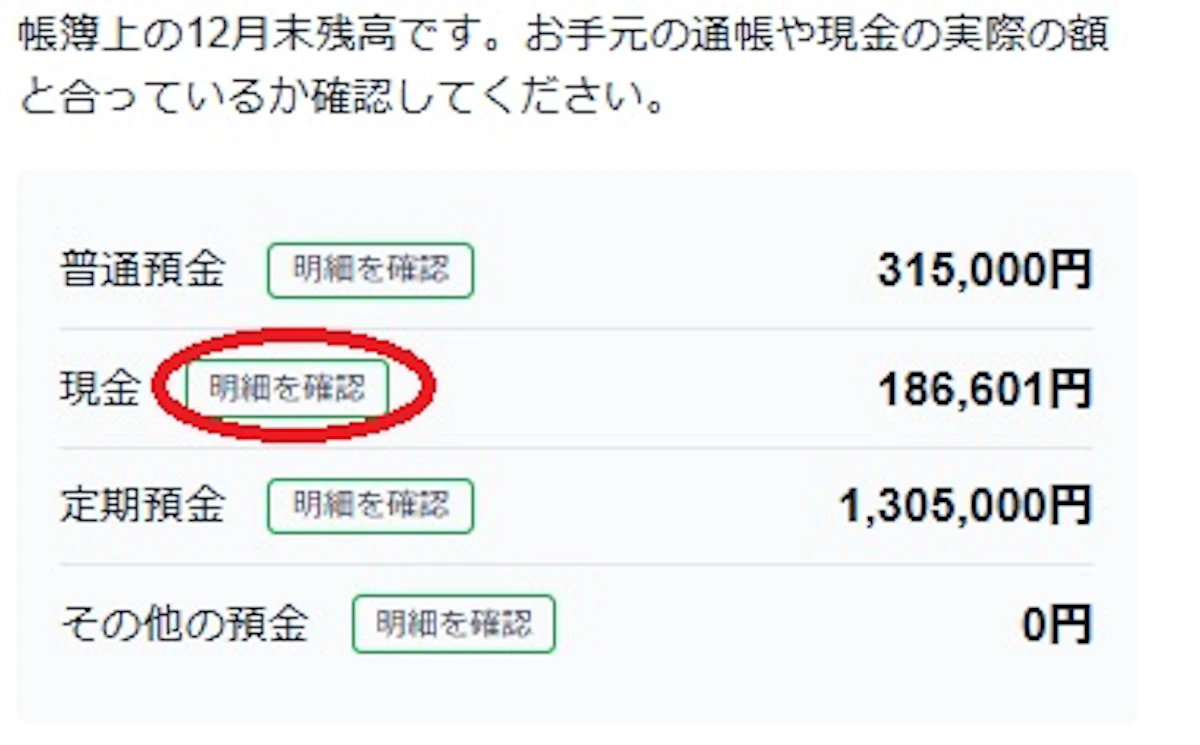The image size is (1200, 745).
Task: Check details for 定期預金
Action: coord(370,505)
